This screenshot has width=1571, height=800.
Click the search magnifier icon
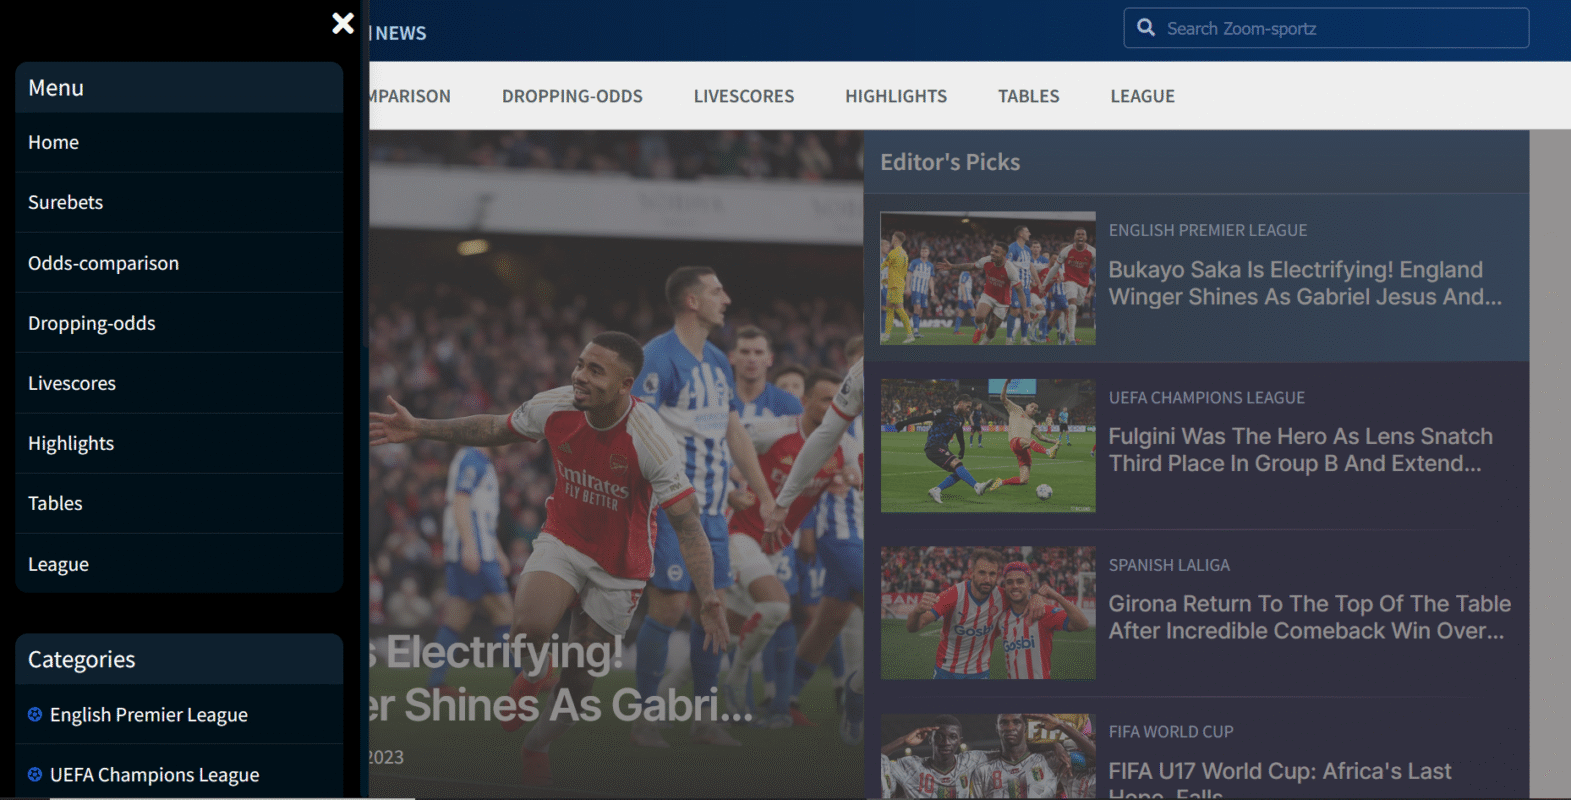[1146, 28]
